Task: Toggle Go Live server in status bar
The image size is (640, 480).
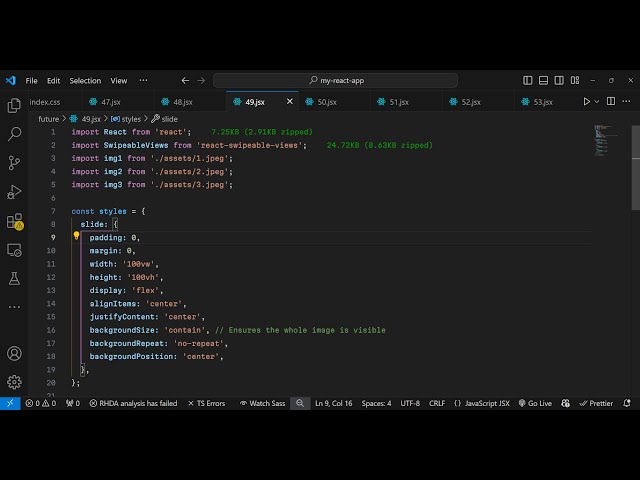Action: tap(535, 403)
